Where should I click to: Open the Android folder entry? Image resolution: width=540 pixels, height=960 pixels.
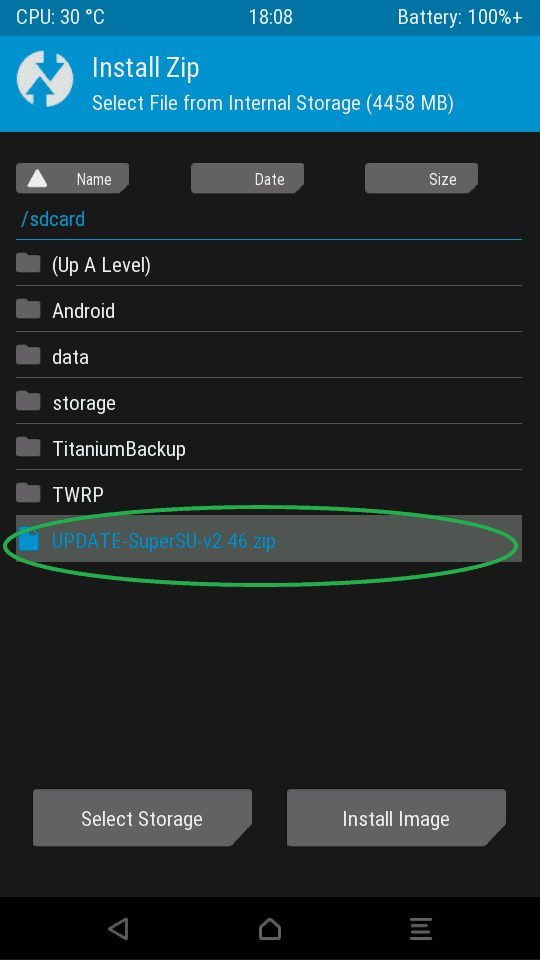269,310
